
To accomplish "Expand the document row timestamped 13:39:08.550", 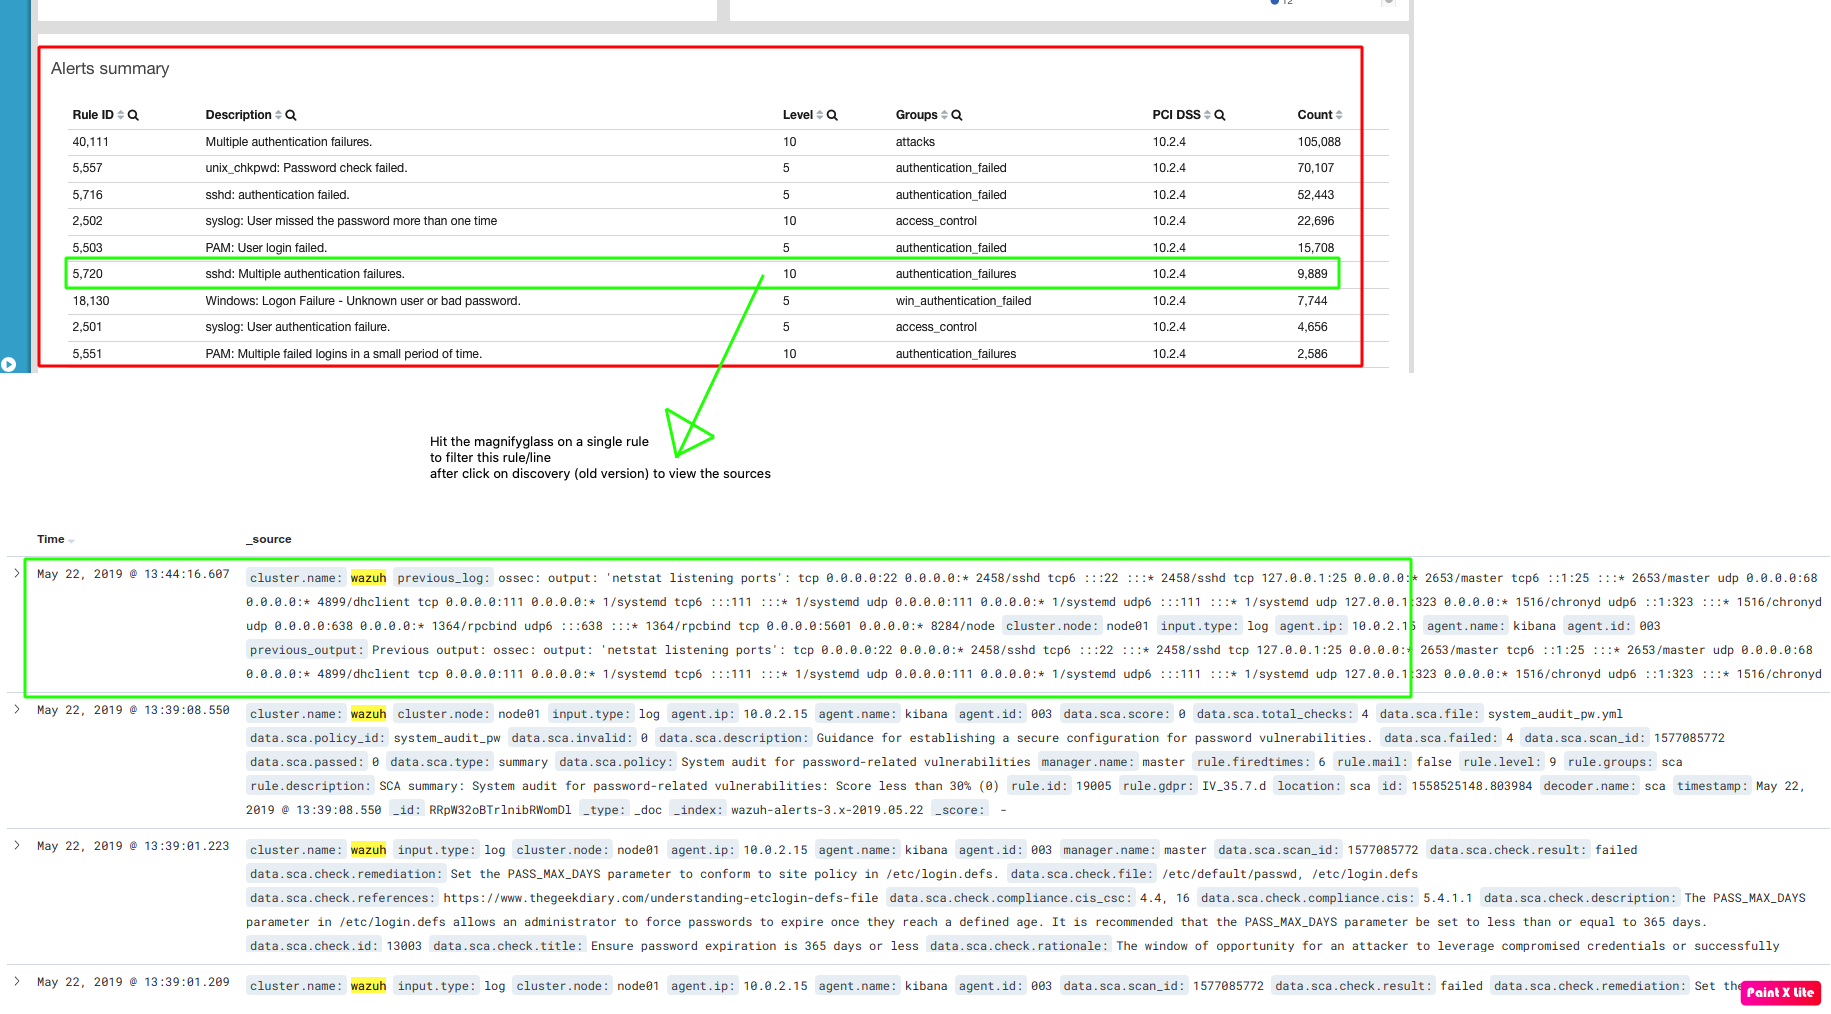I will click(x=16, y=709).
